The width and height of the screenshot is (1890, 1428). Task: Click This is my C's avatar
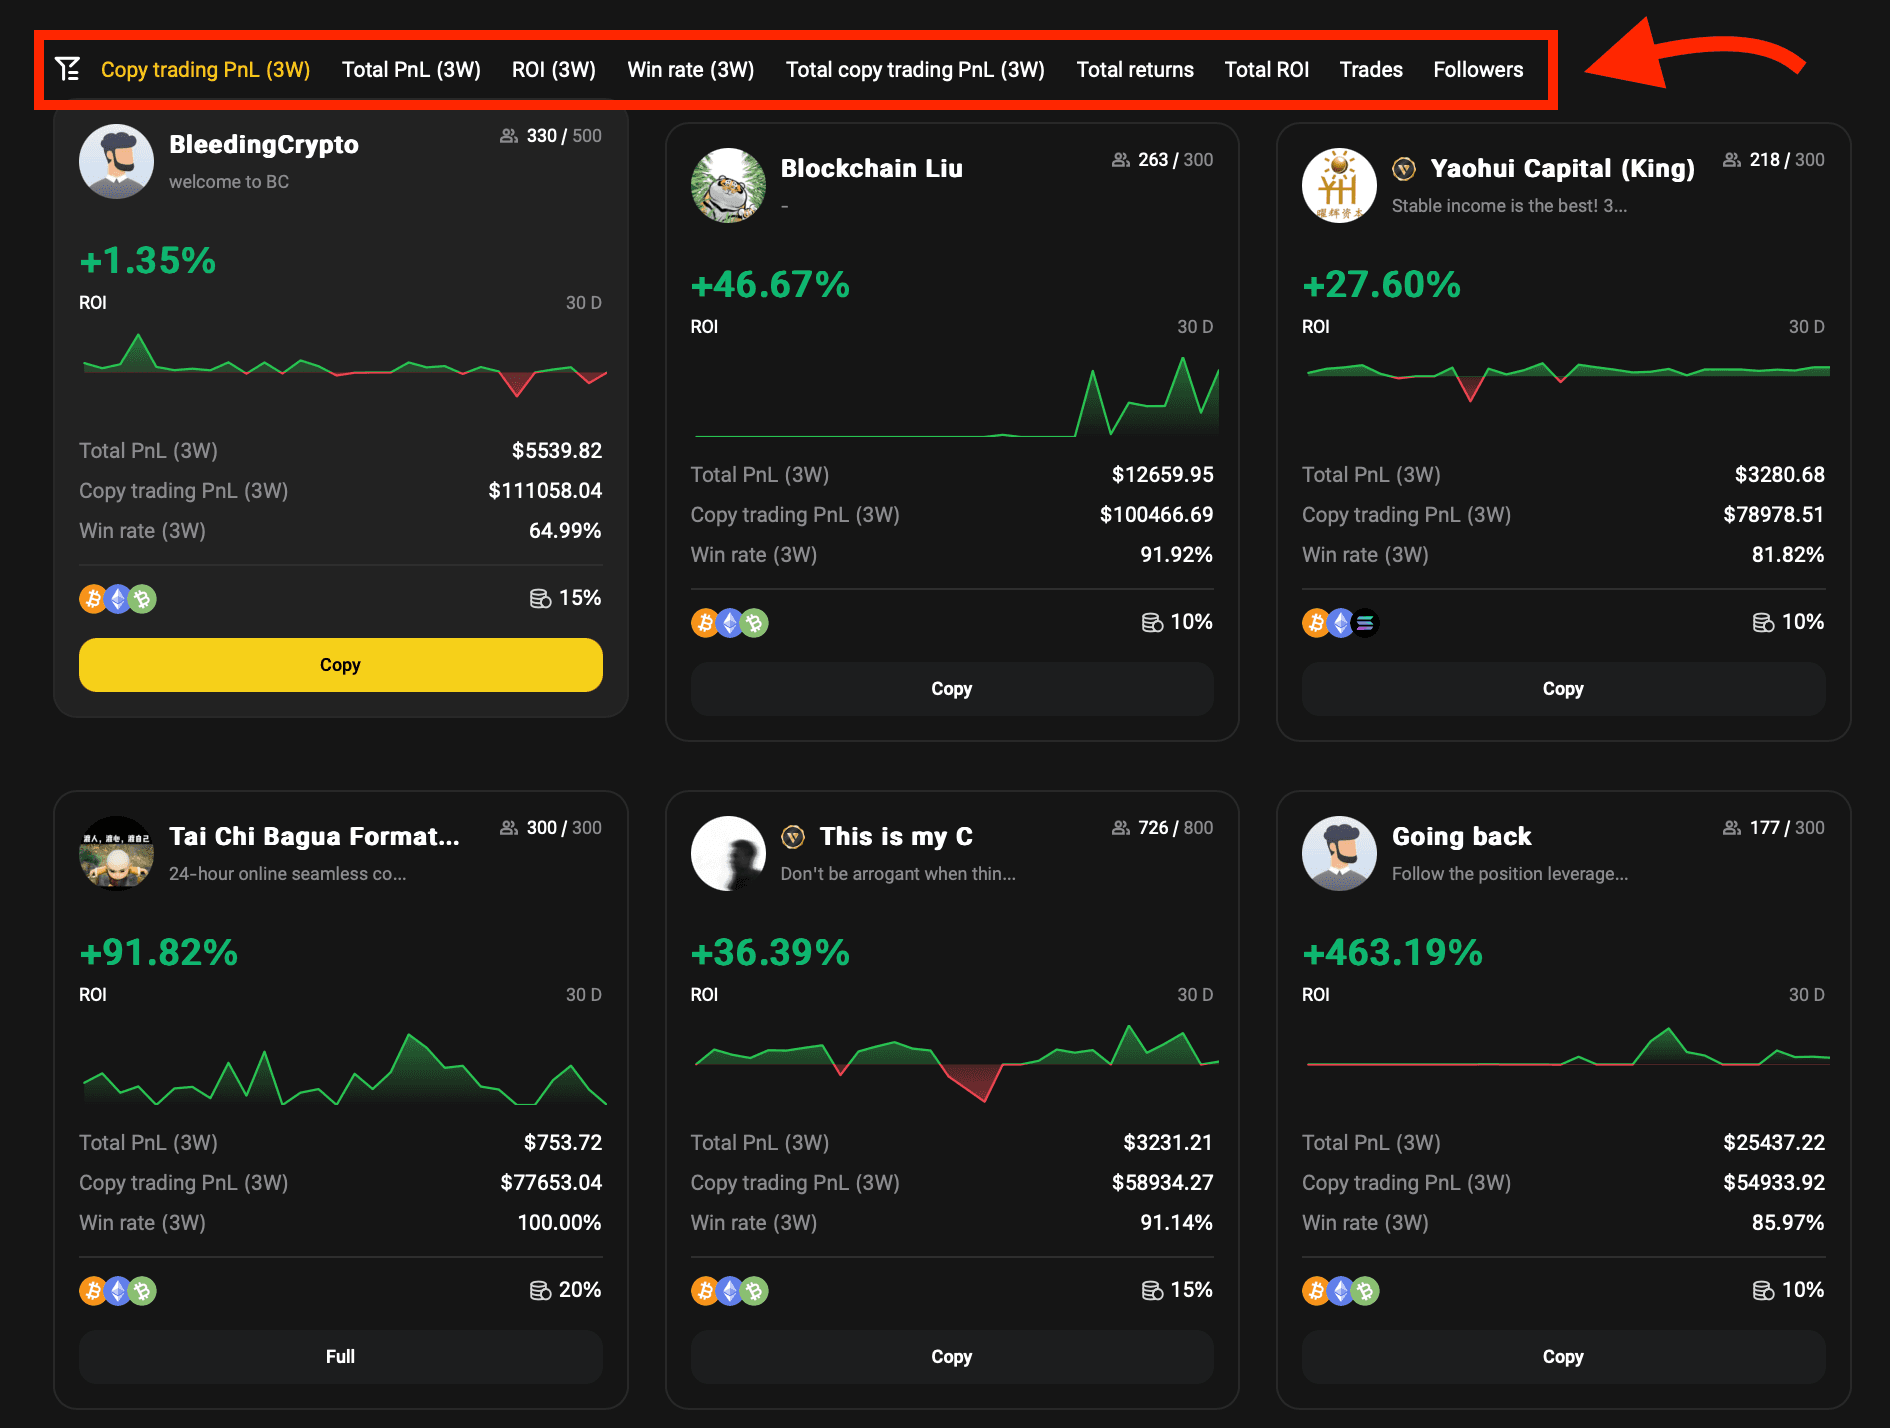coord(728,853)
